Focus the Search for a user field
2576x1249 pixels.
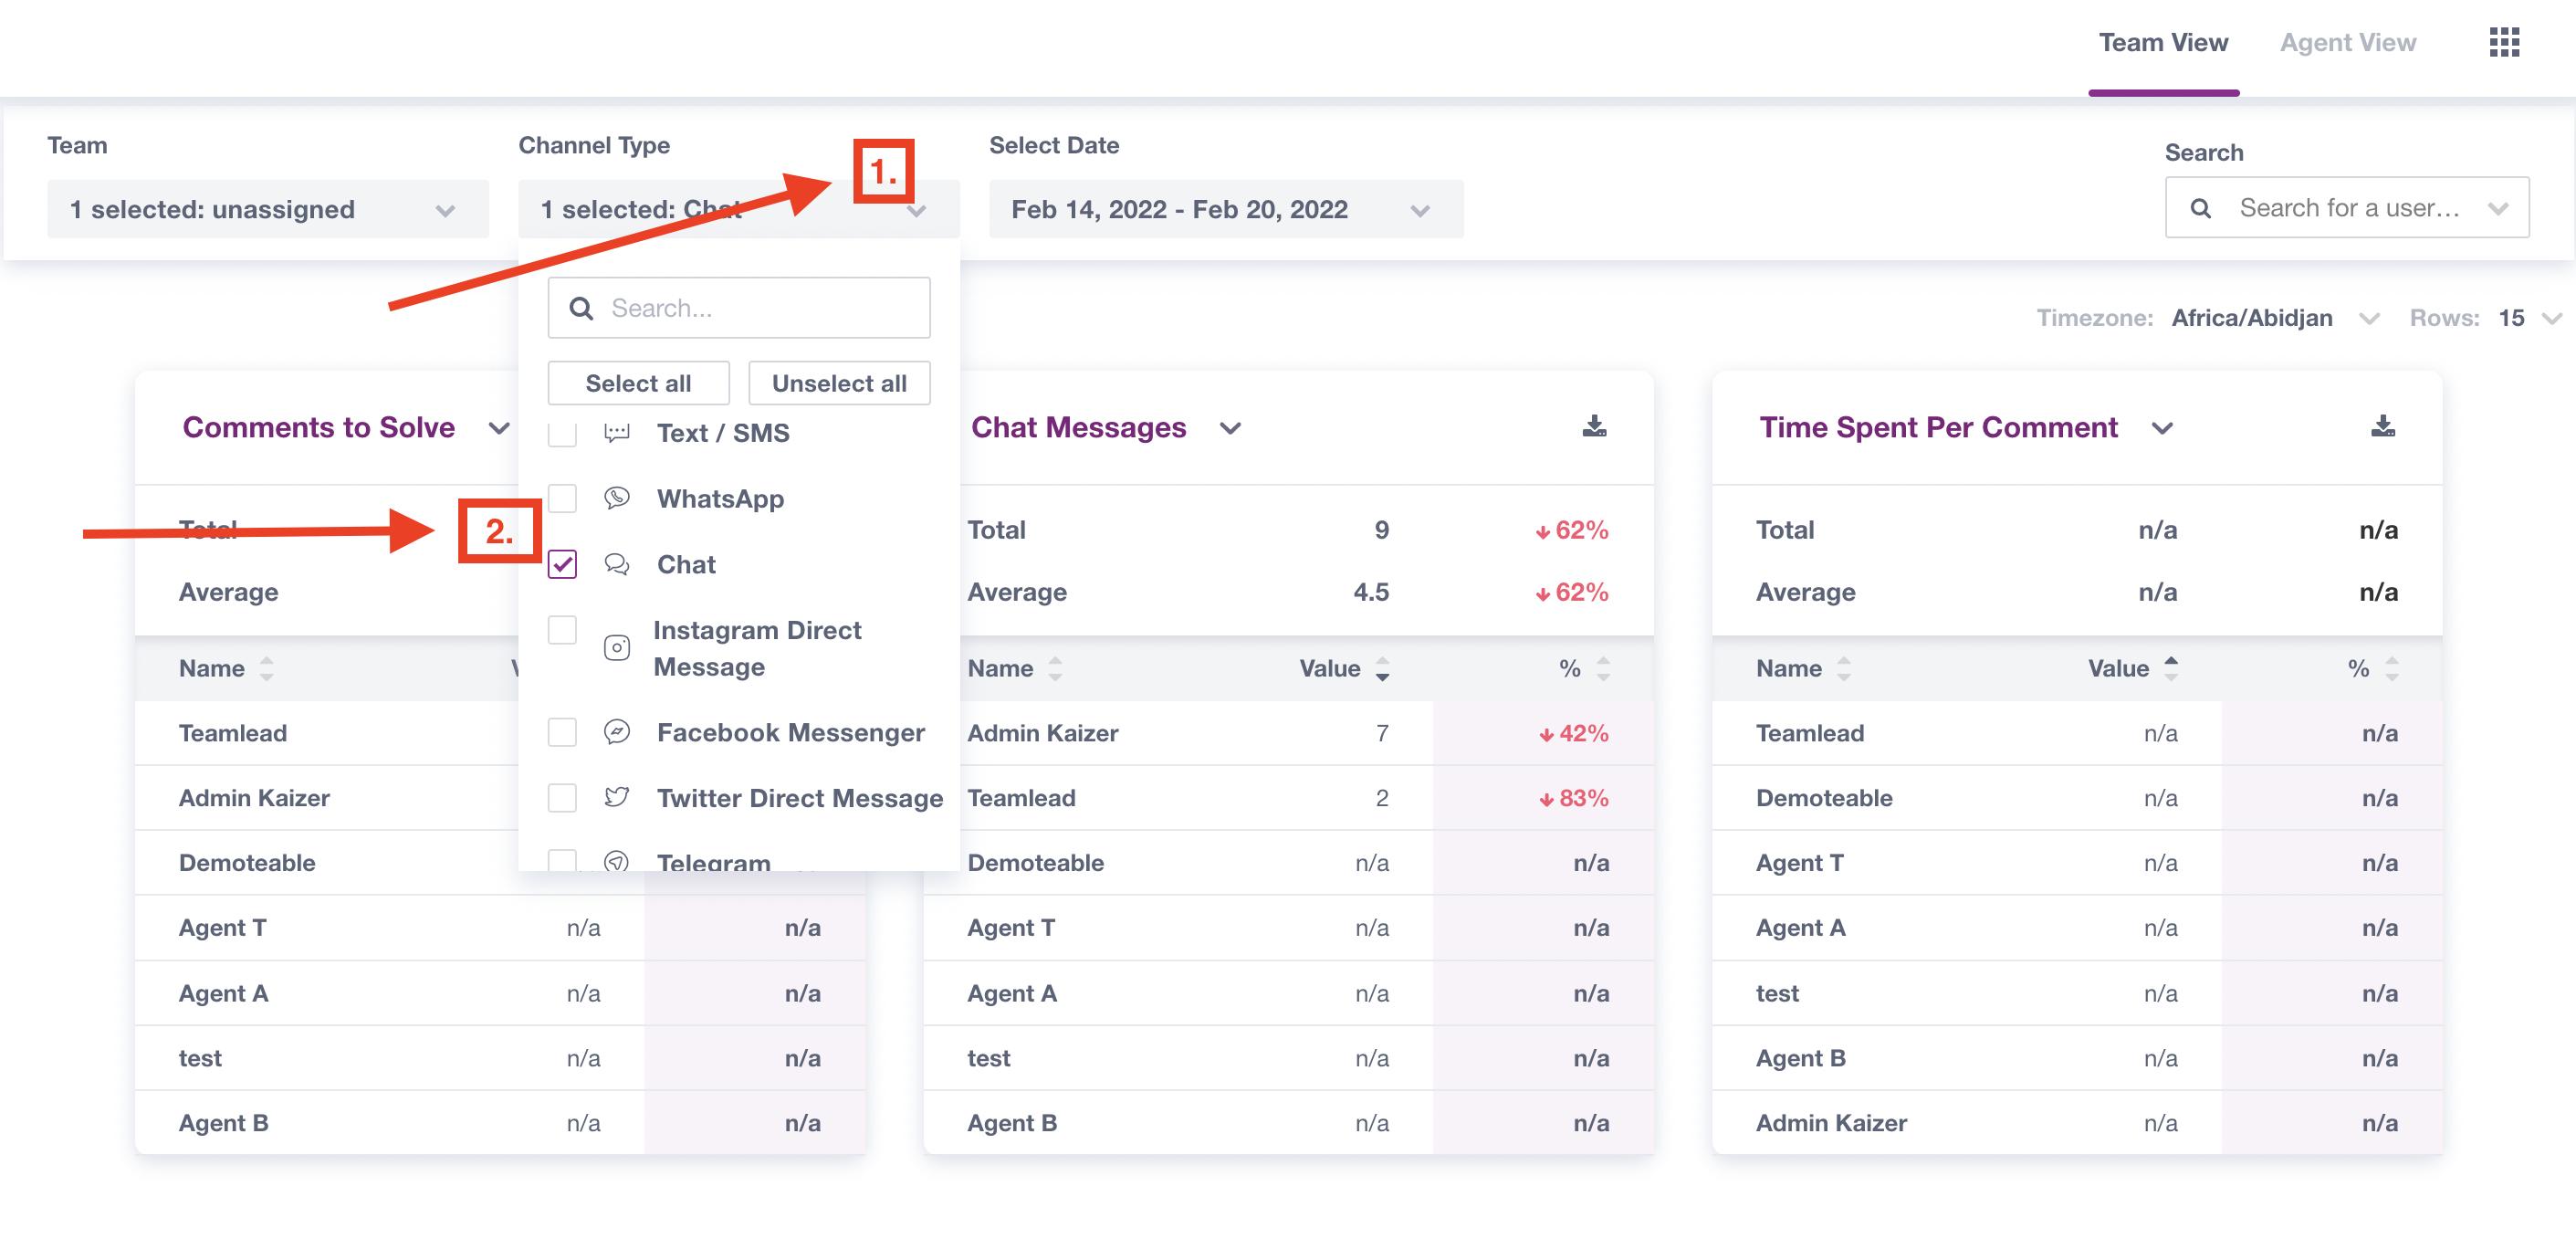tap(2347, 208)
